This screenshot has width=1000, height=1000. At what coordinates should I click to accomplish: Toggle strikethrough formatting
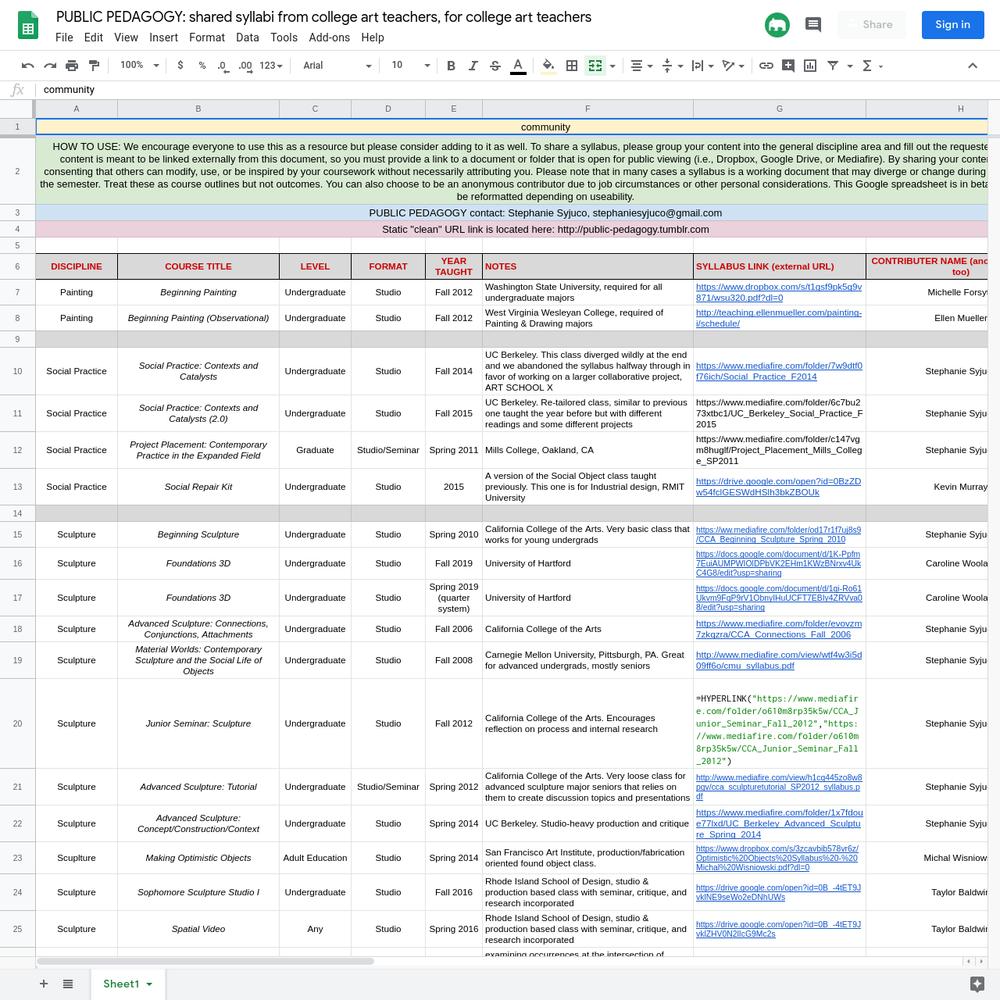(495, 66)
